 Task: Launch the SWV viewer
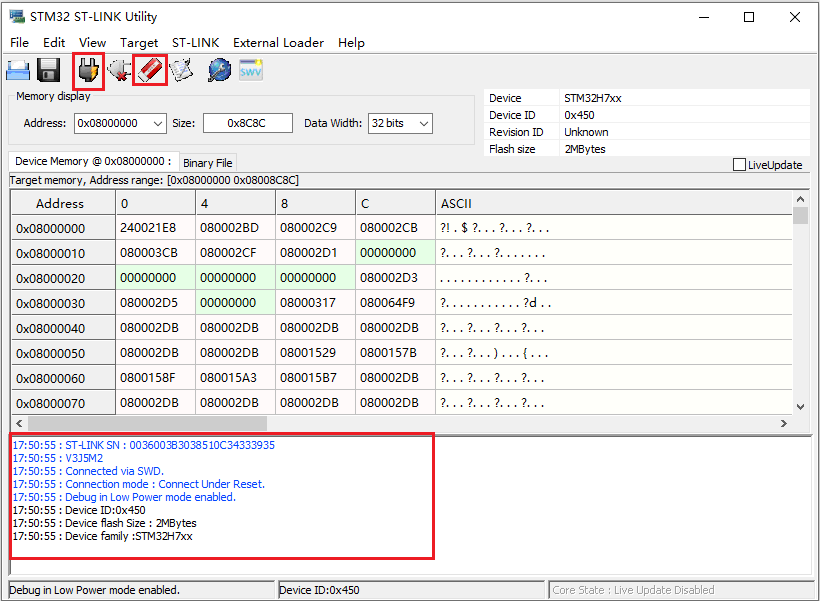pyautogui.click(x=250, y=69)
